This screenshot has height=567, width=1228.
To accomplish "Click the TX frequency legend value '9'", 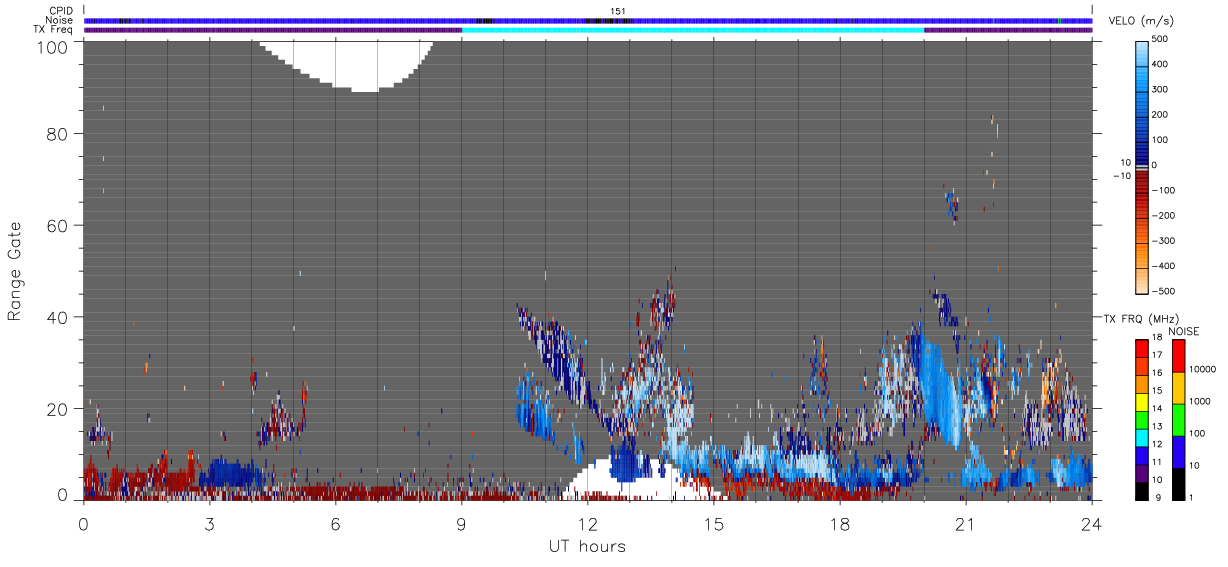I will point(1158,497).
